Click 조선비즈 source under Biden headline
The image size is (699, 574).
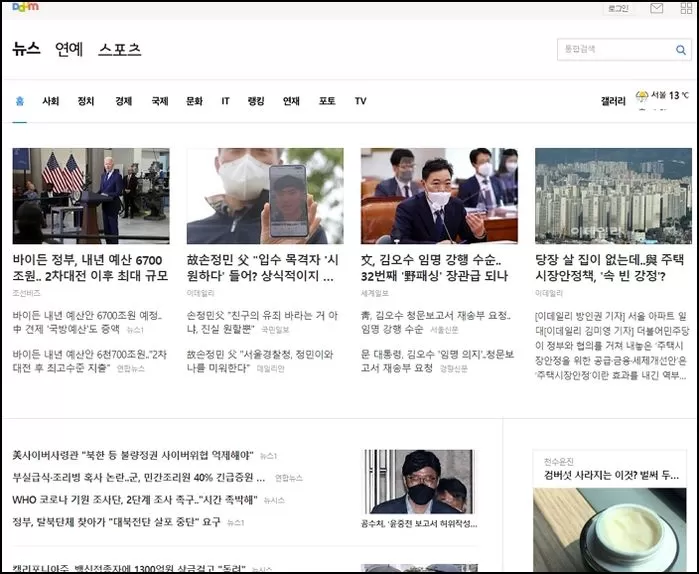pyautogui.click(x=26, y=293)
